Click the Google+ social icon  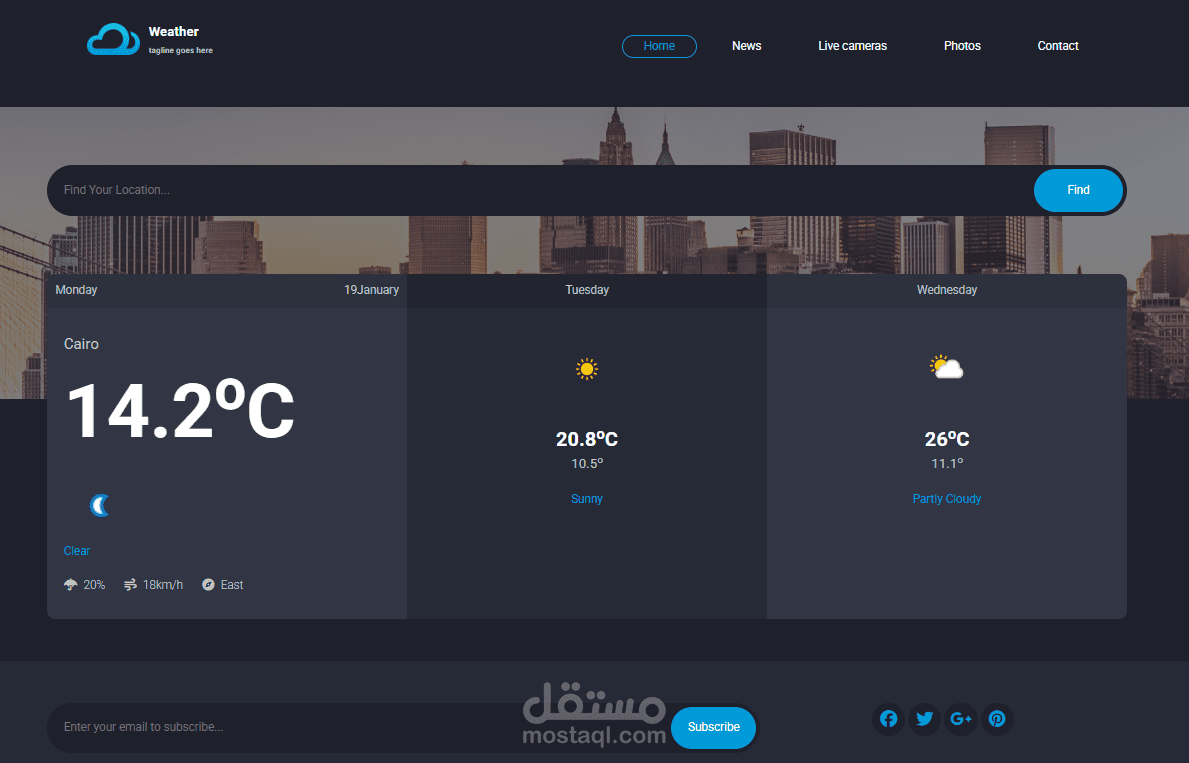pyautogui.click(x=961, y=719)
